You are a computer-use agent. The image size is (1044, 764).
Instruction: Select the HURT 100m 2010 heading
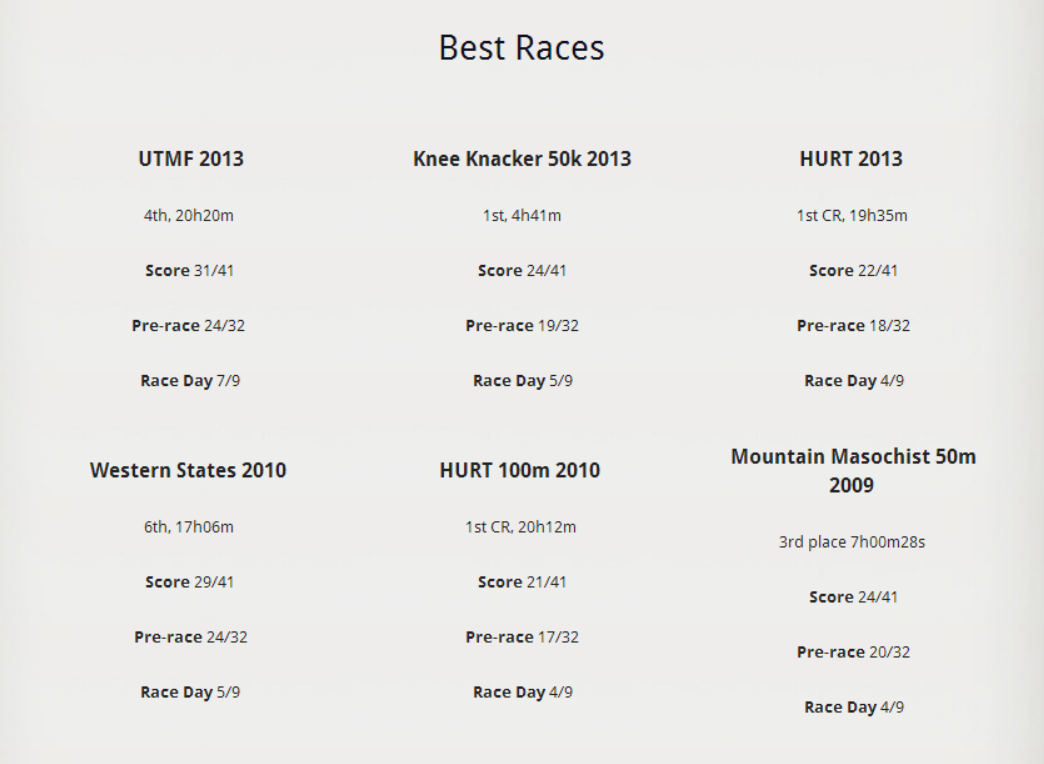tap(520, 470)
